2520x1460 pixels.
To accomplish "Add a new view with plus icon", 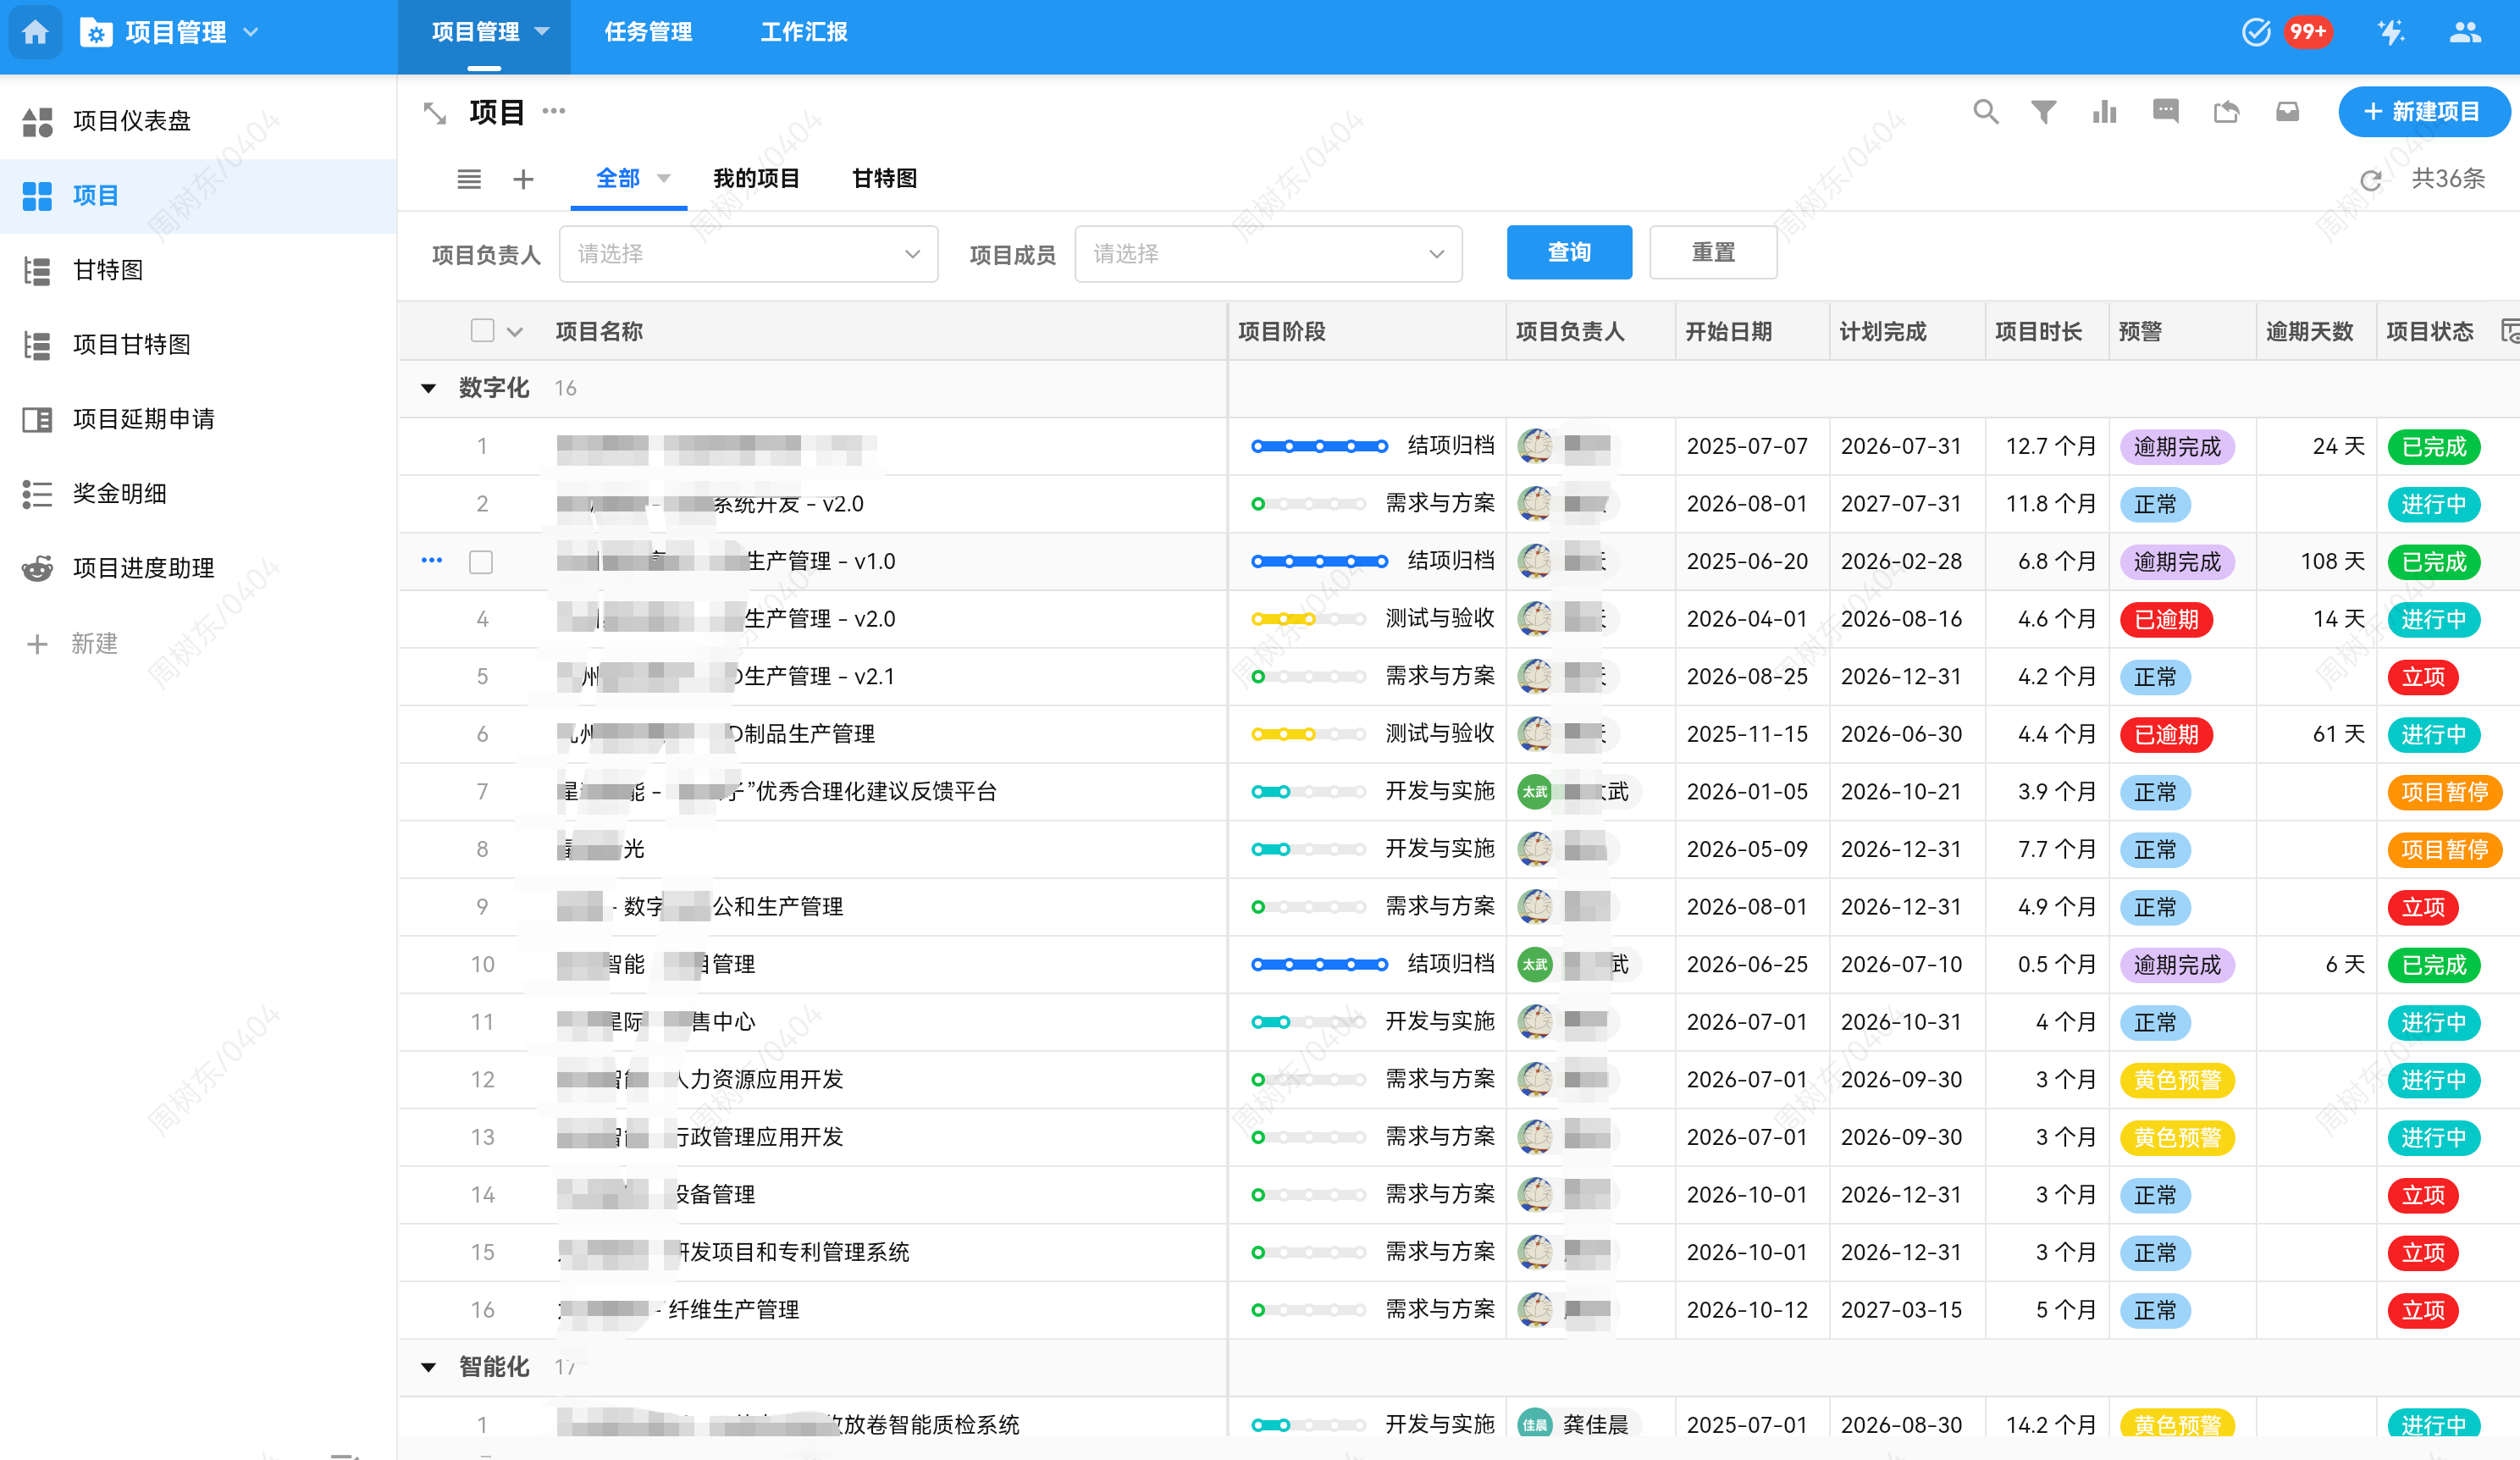I will pyautogui.click(x=523, y=179).
